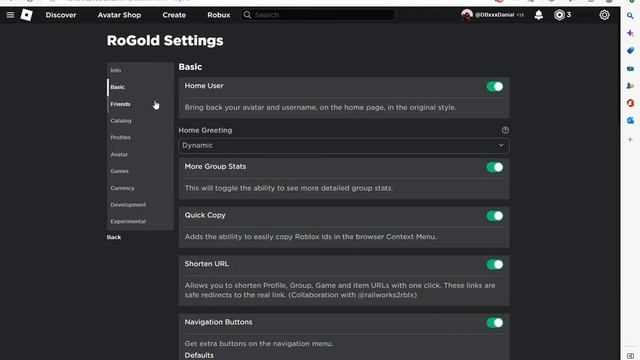The width and height of the screenshot is (640, 360).
Task: Turn off Navigation Buttons switch
Action: pos(495,323)
